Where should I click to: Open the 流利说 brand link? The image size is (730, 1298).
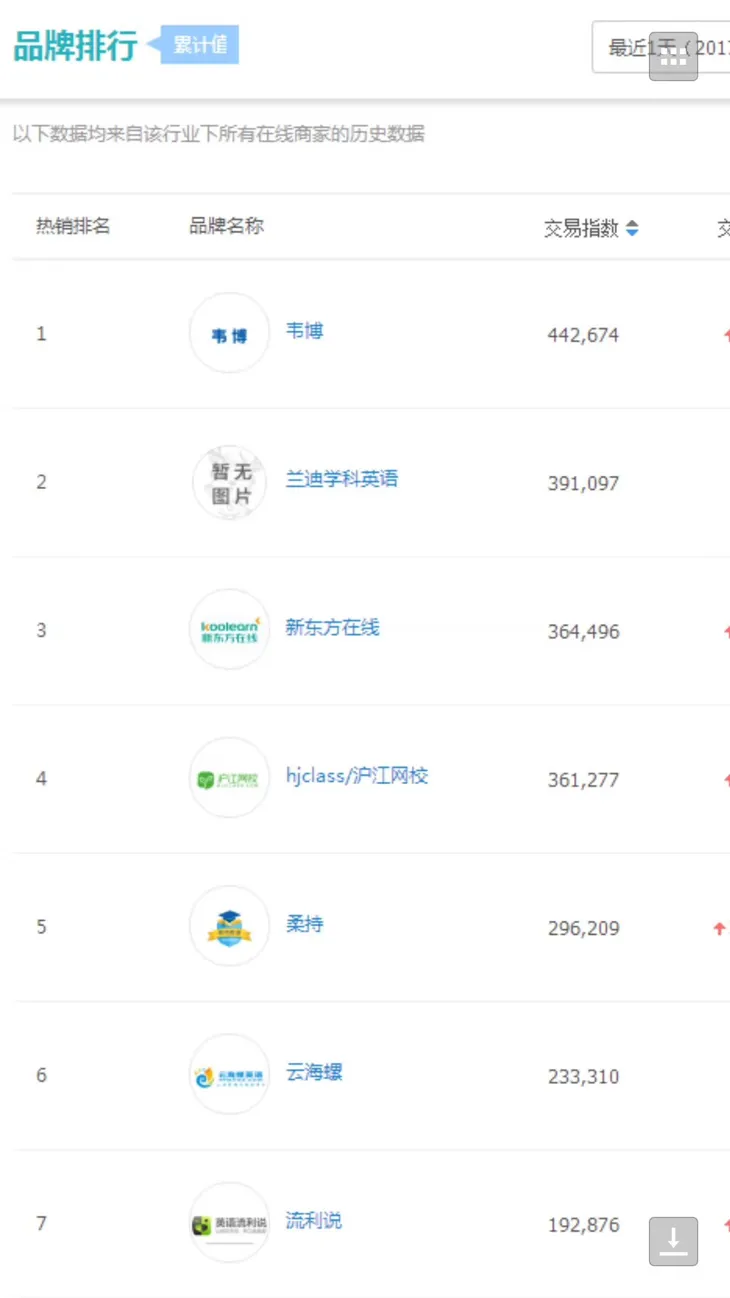click(x=313, y=1221)
